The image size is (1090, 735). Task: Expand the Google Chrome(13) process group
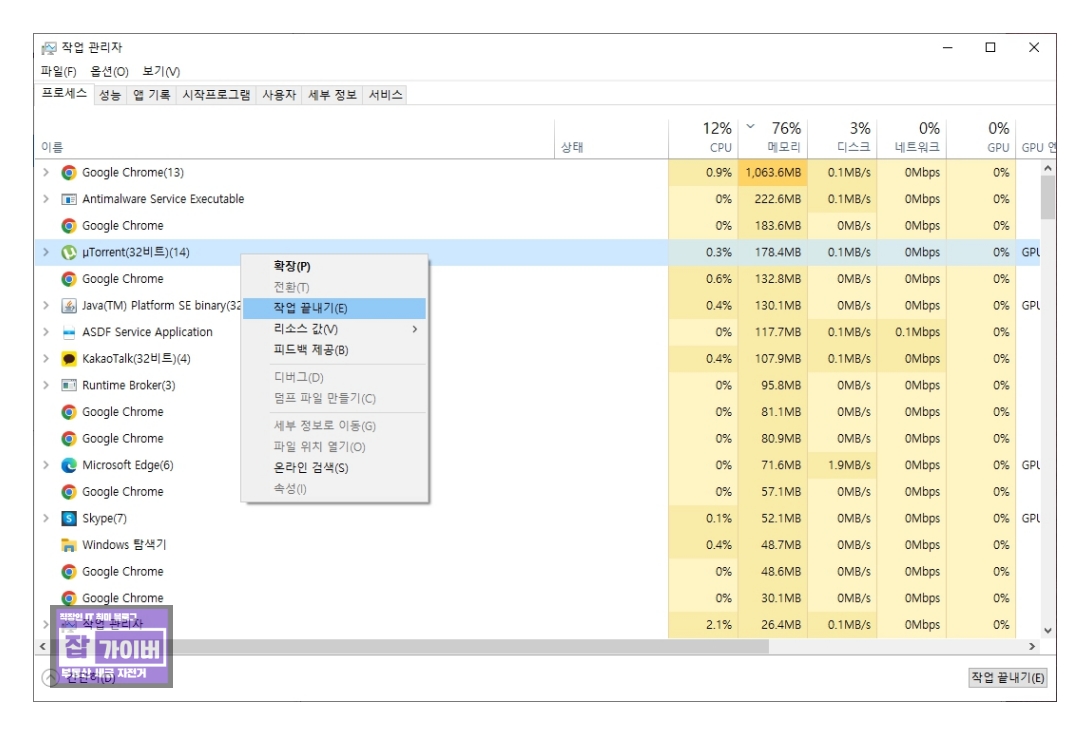coord(46,172)
